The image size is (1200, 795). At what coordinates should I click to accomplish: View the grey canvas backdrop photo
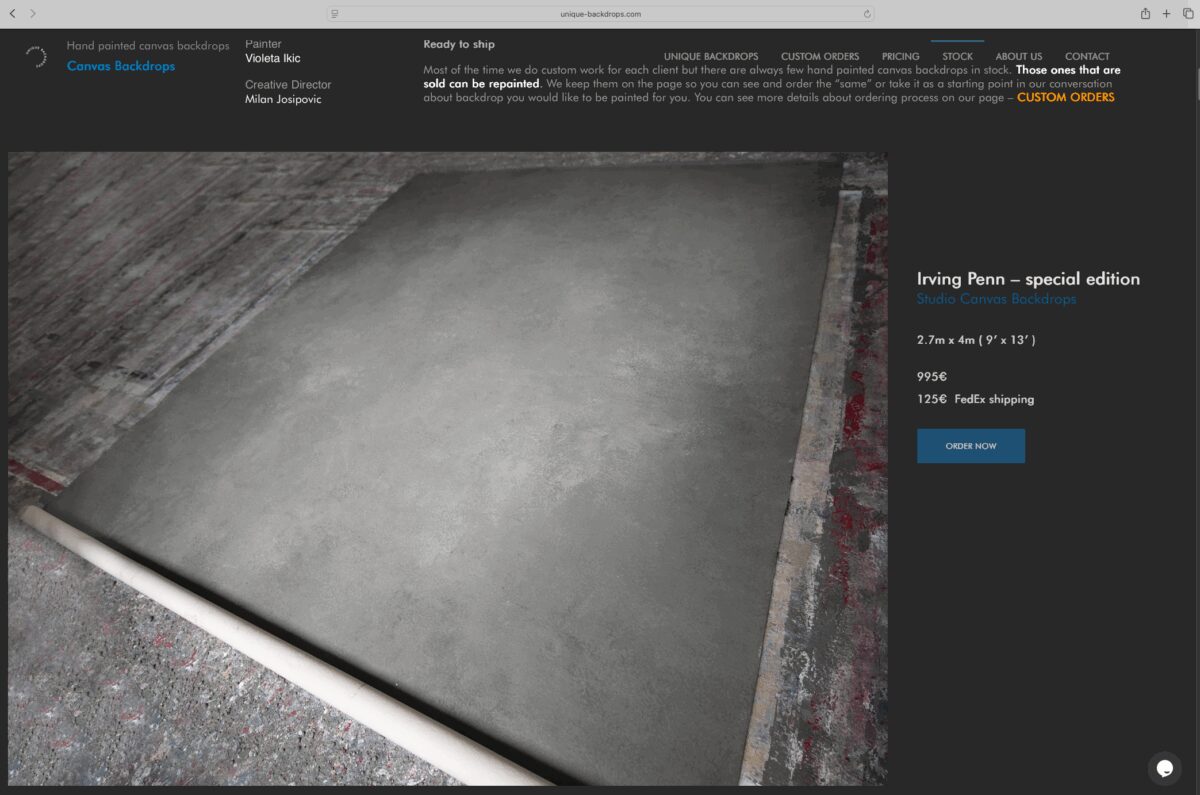click(447, 468)
